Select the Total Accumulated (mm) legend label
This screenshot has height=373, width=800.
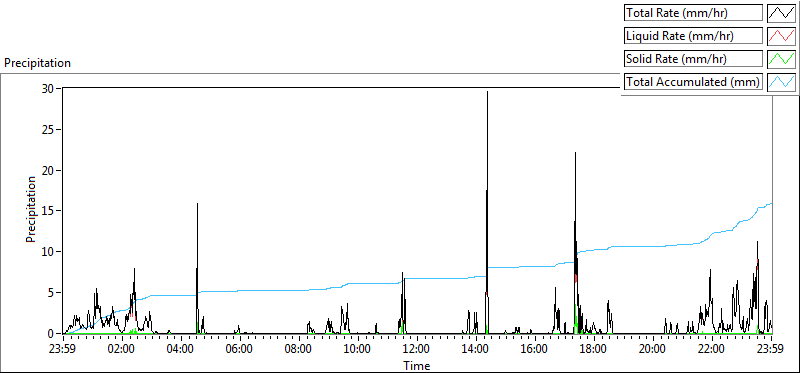click(692, 82)
